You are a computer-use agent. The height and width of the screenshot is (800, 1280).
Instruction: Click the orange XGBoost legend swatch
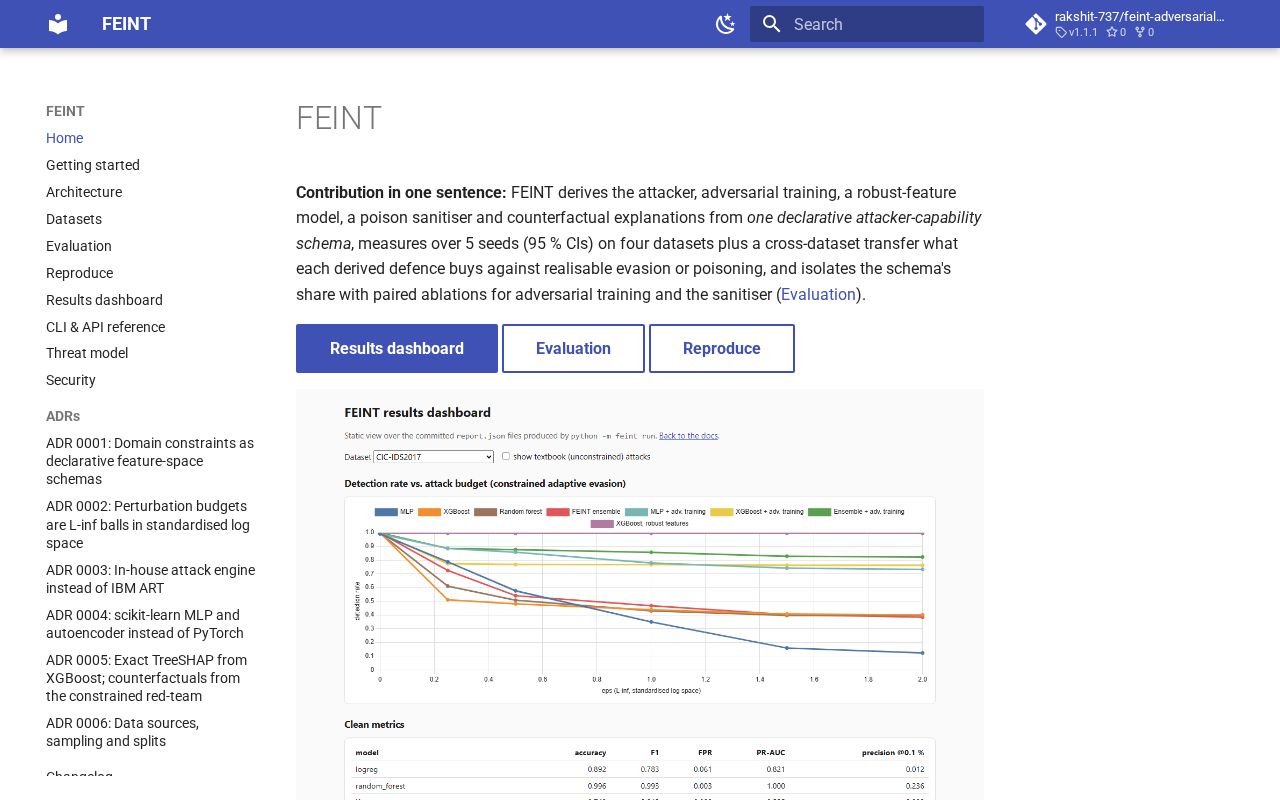(430, 512)
